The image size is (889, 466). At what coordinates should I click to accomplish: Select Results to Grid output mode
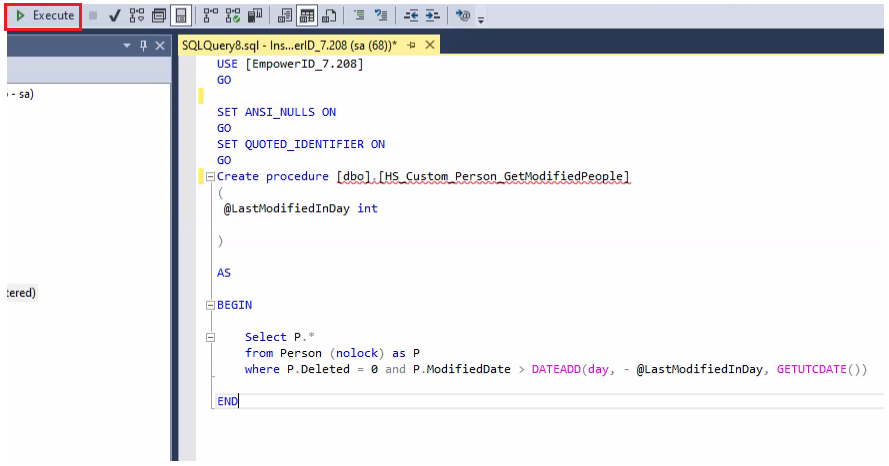307,16
